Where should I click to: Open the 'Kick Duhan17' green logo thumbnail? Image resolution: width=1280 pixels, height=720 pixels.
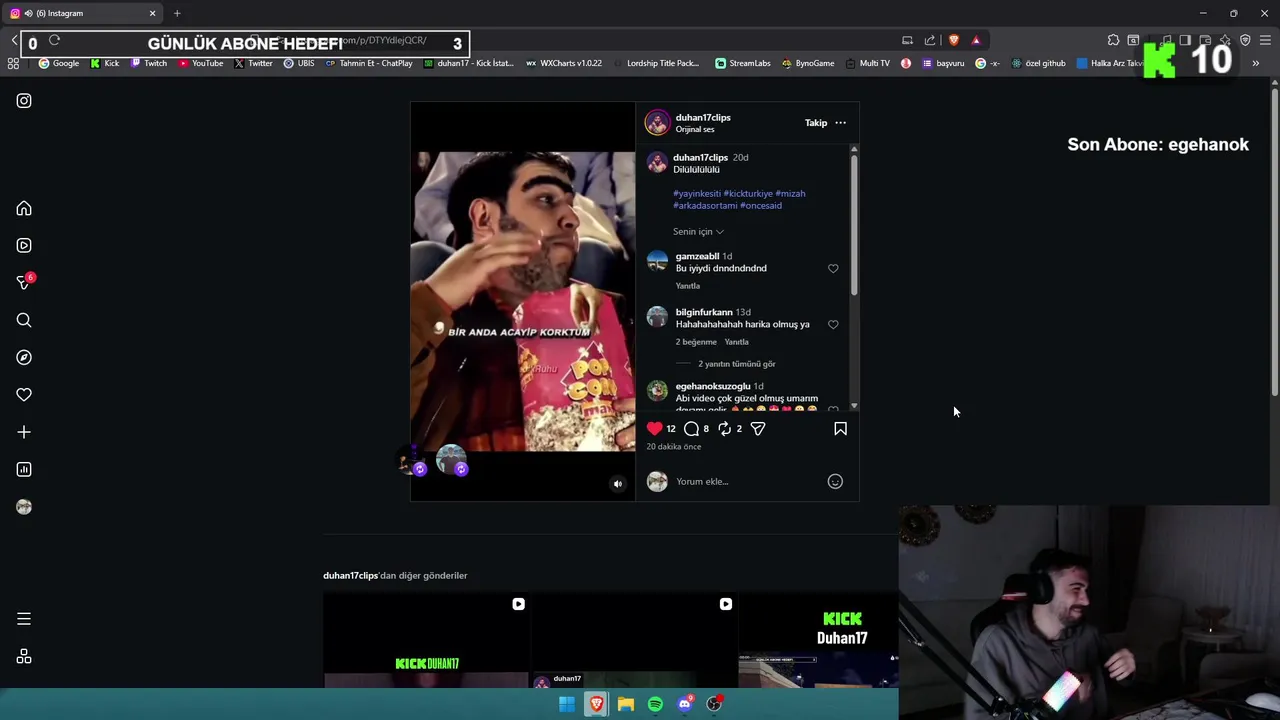pyautogui.click(x=818, y=640)
